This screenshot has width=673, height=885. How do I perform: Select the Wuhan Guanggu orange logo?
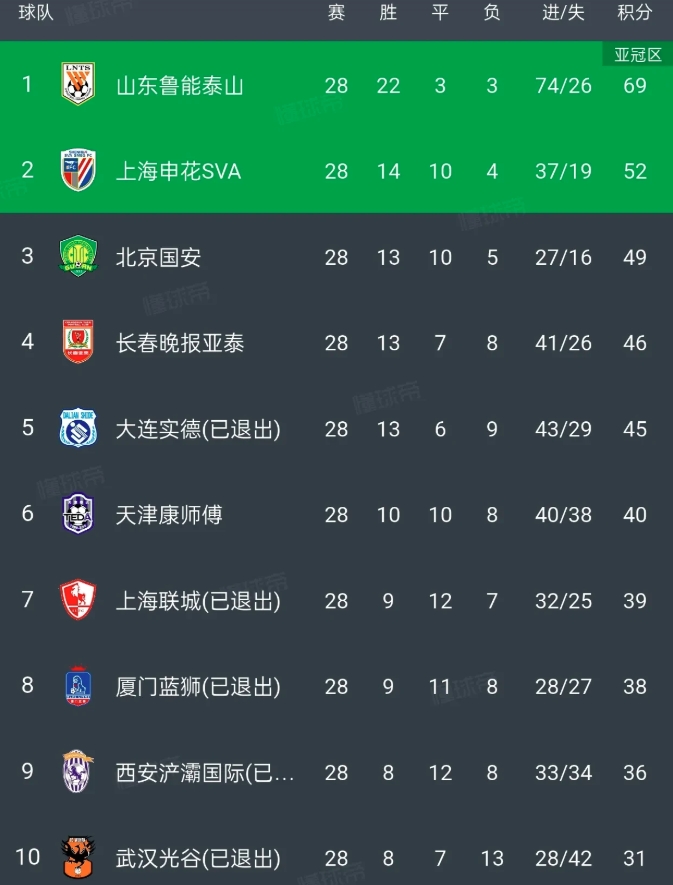click(x=78, y=857)
